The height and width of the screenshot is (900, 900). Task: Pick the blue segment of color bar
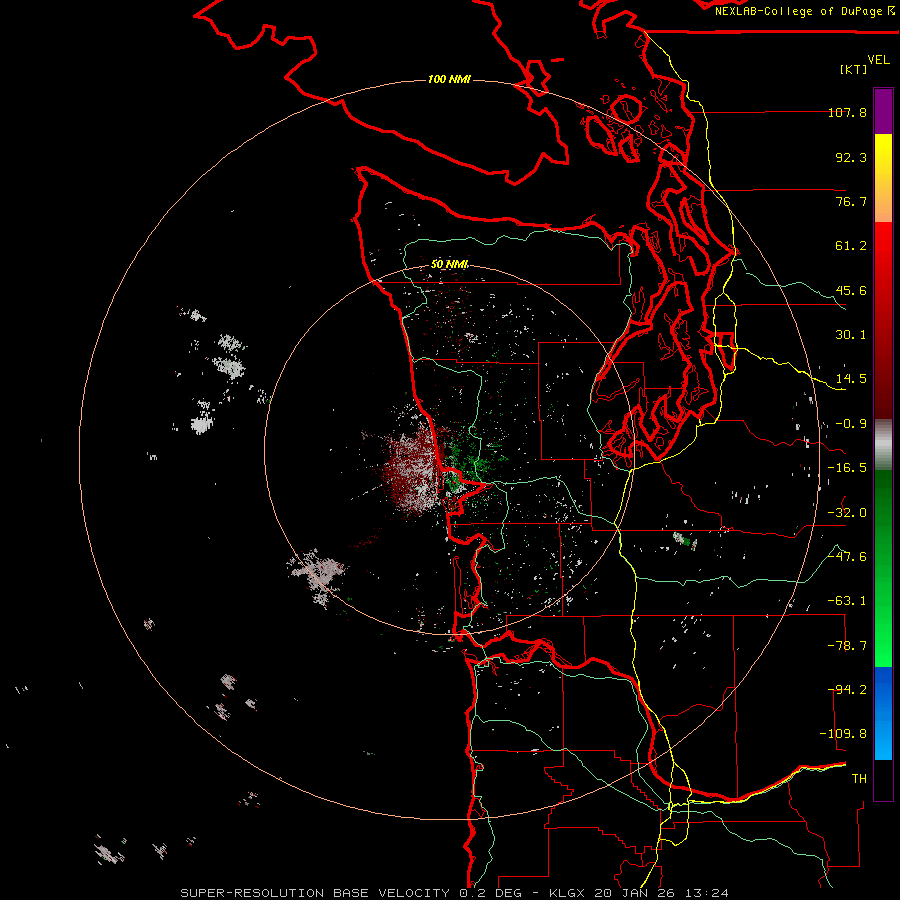pos(883,713)
